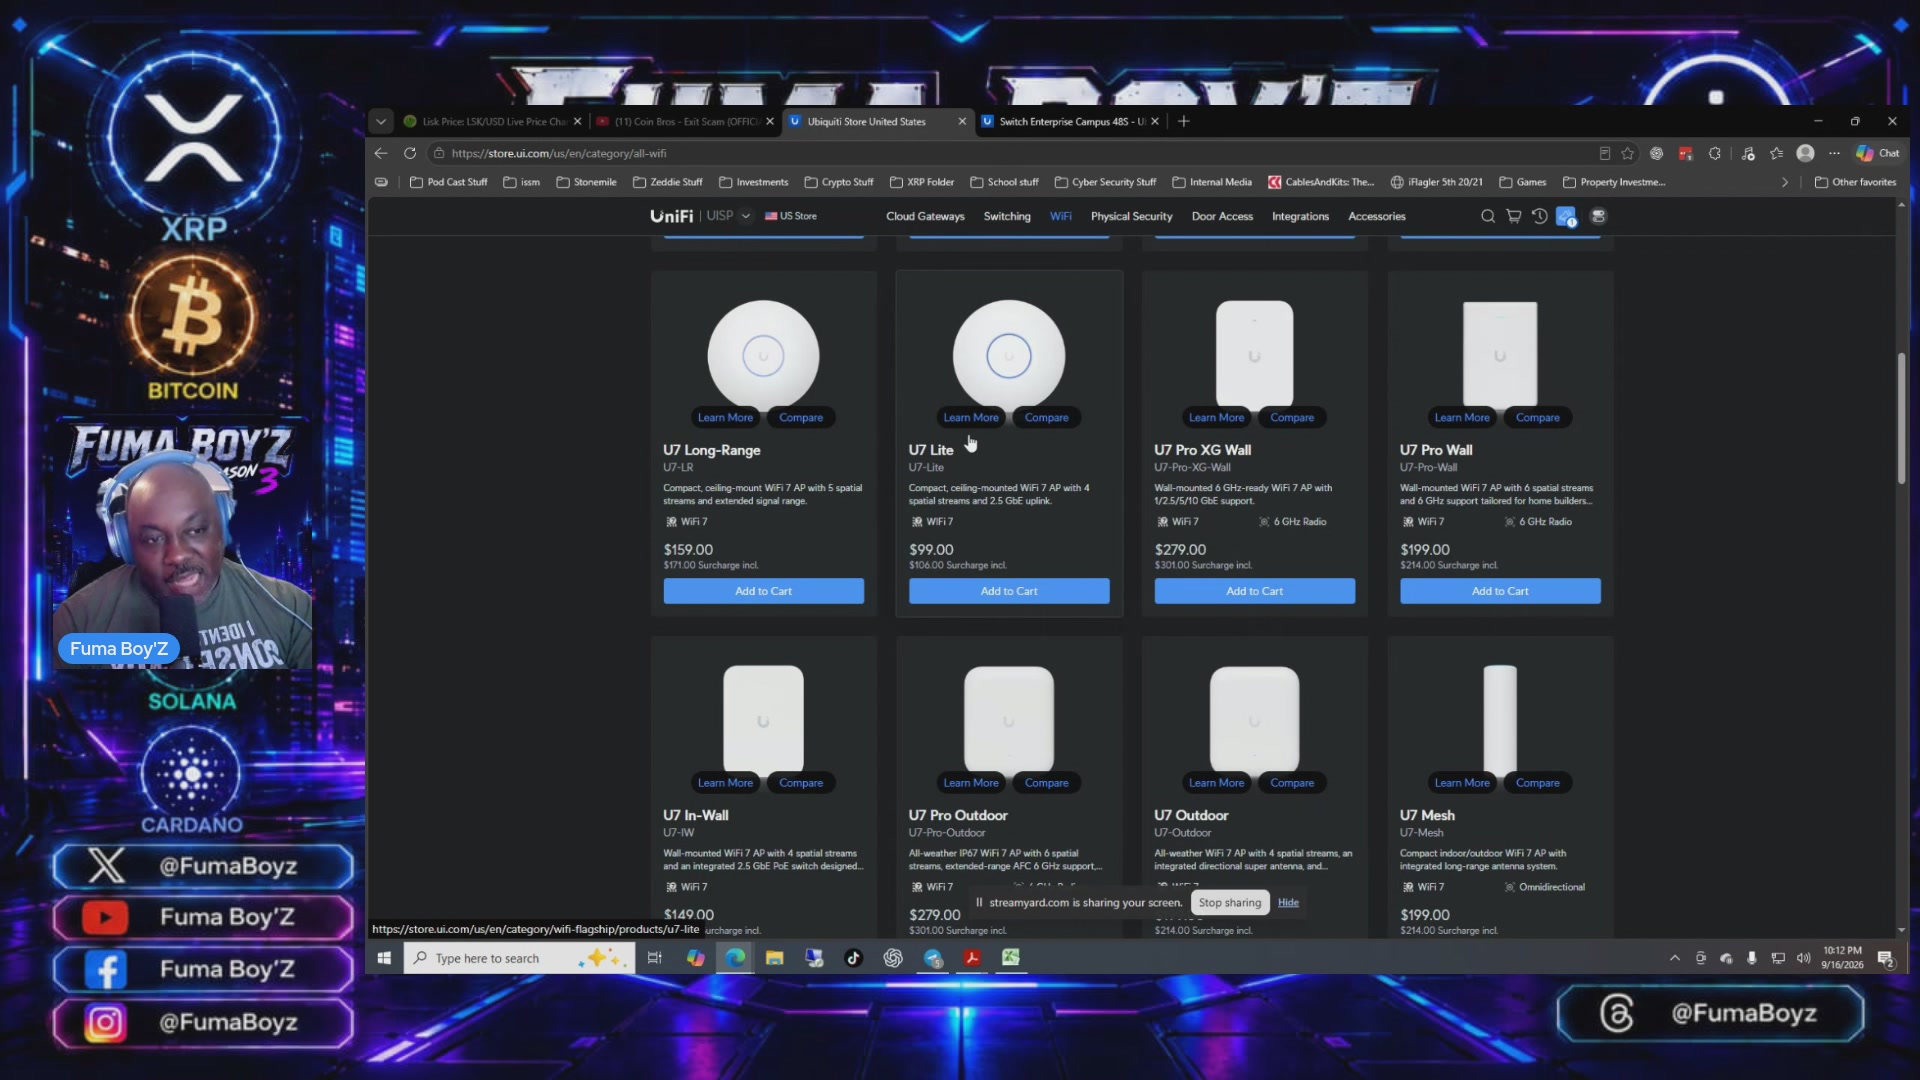The height and width of the screenshot is (1080, 1920).
Task: Select the Cloud Gateways menu item
Action: click(925, 216)
